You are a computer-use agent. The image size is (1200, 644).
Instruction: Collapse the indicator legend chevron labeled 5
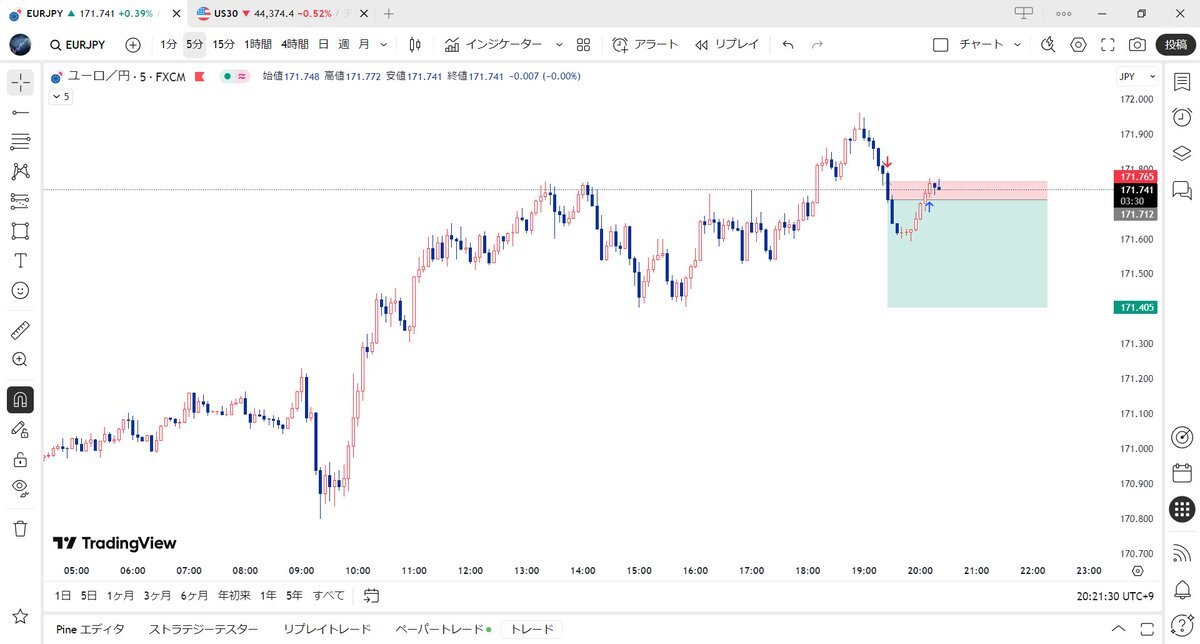coord(60,97)
